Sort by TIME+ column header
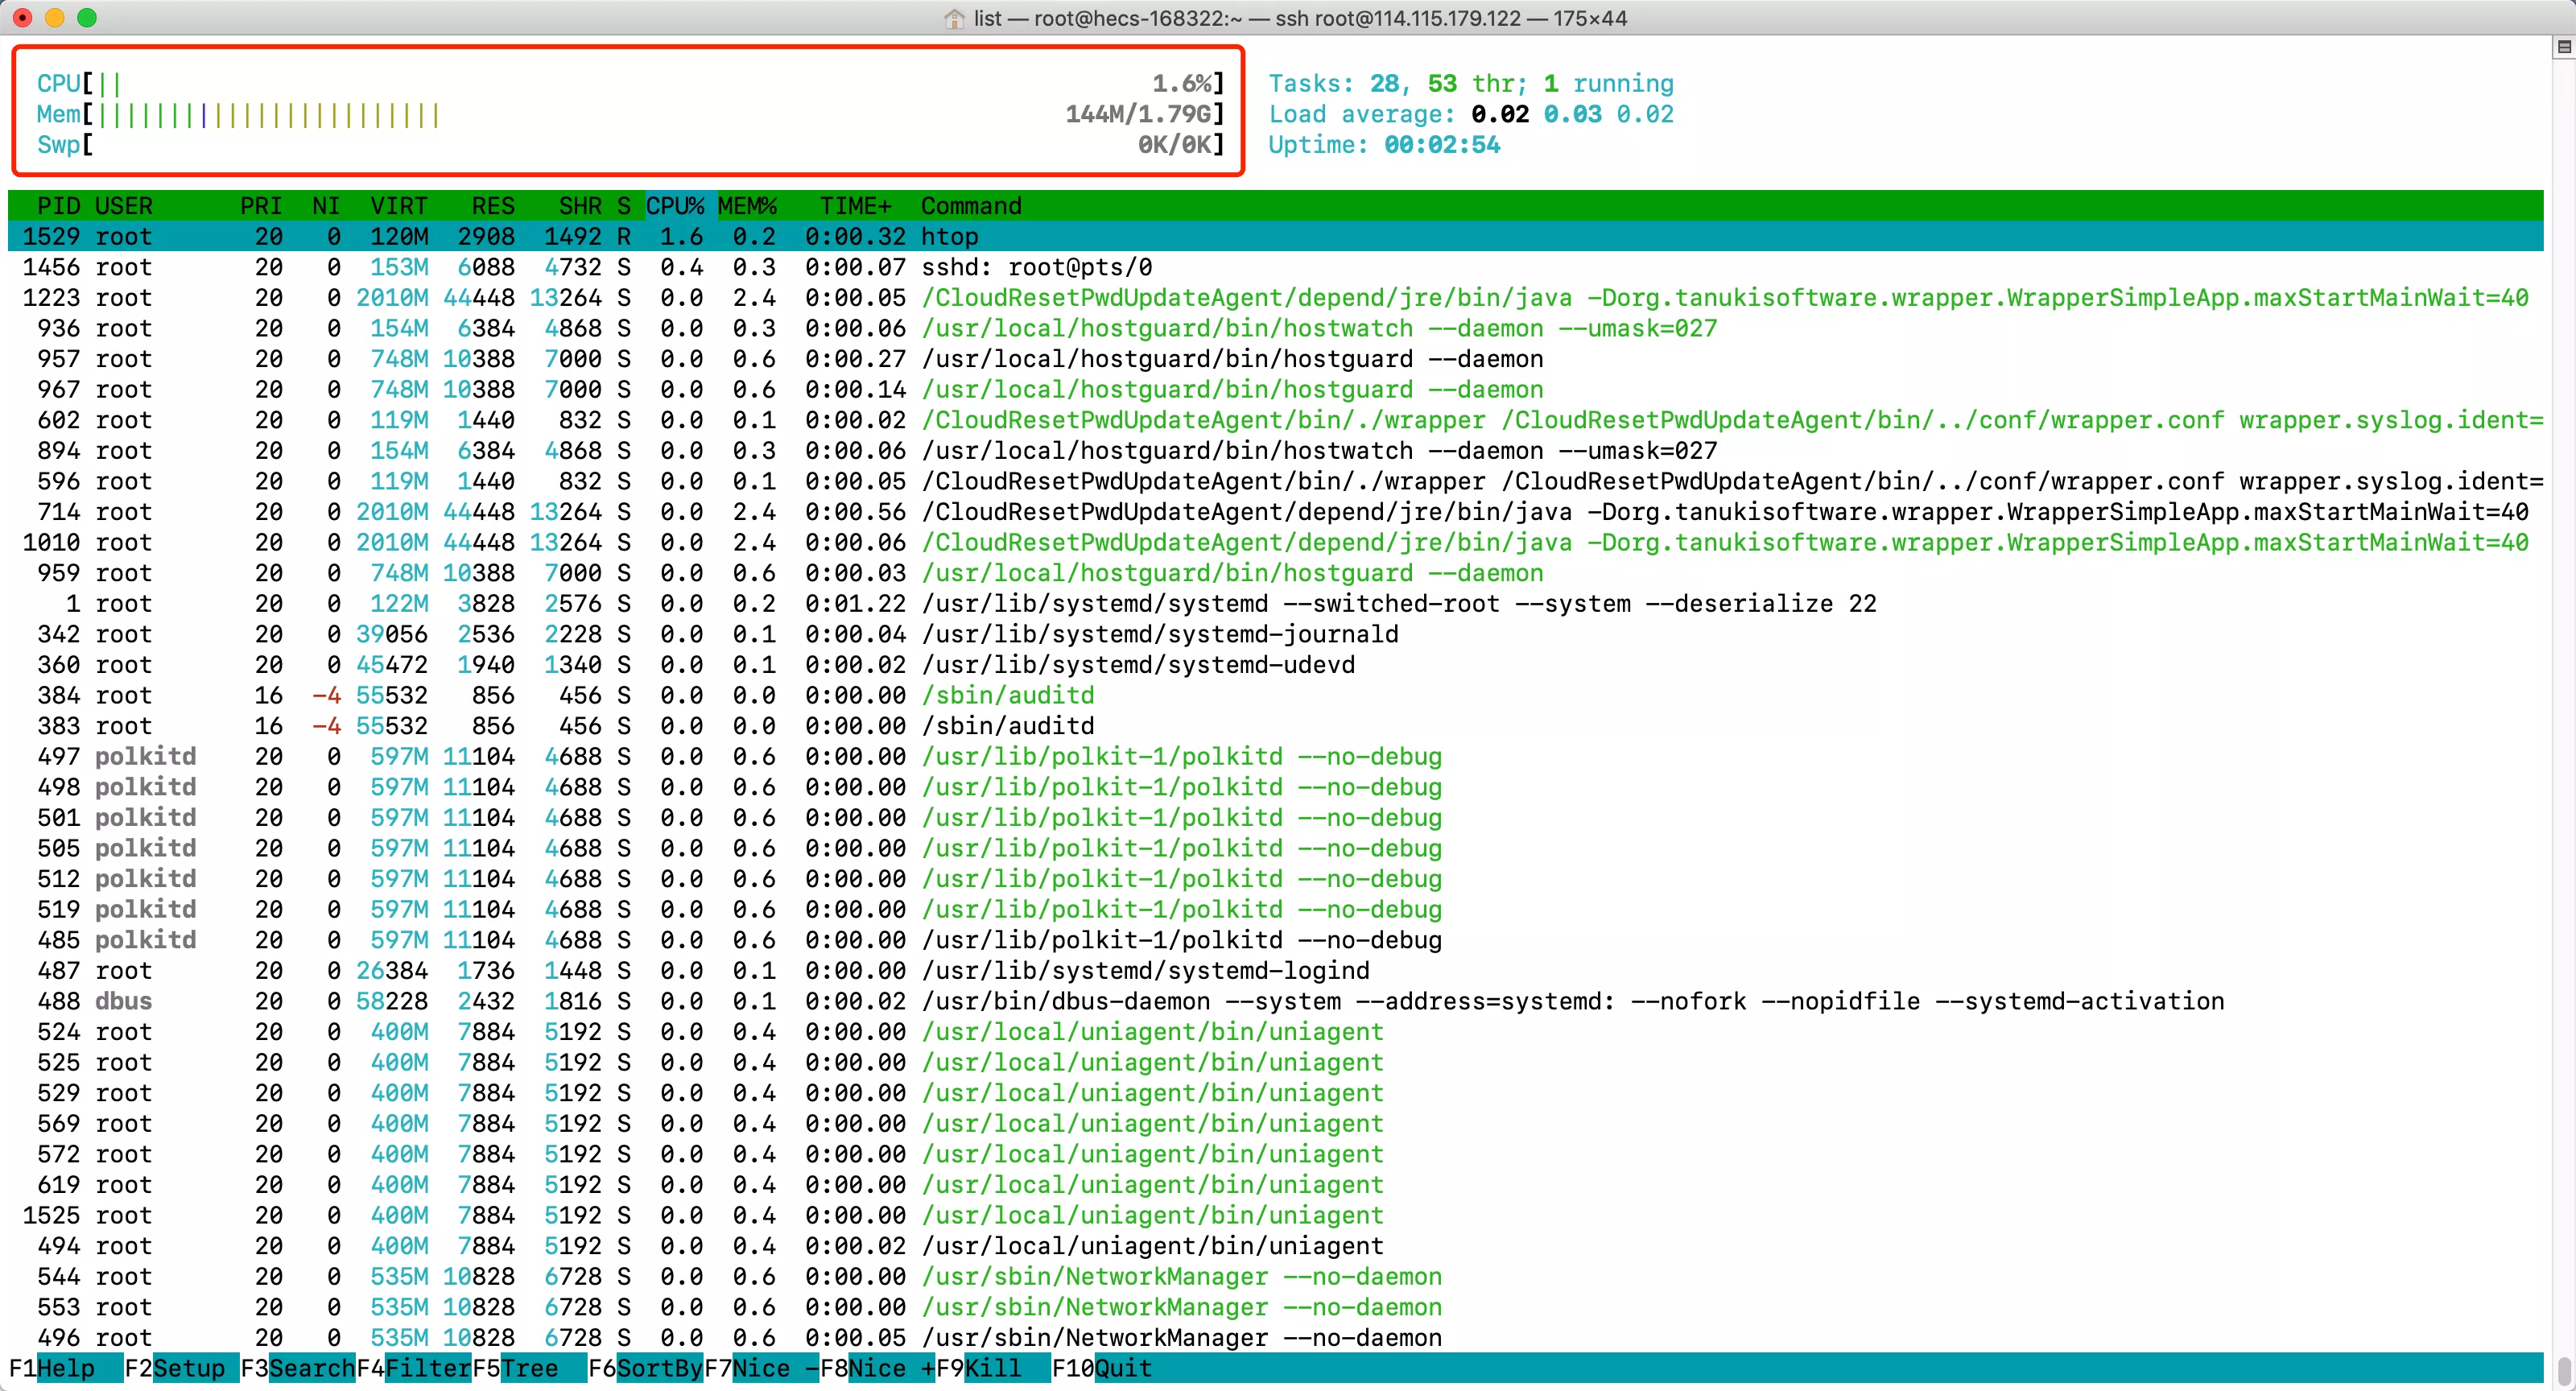 [856, 206]
